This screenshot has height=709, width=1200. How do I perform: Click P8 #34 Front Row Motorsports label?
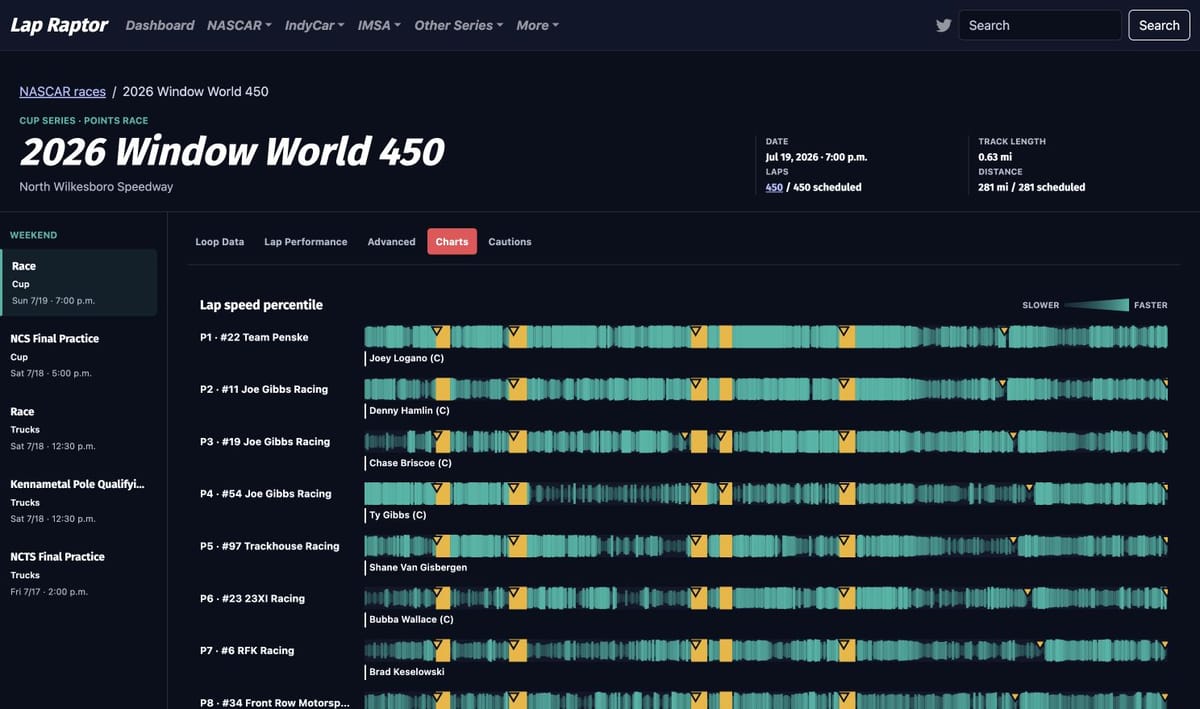coord(275,703)
